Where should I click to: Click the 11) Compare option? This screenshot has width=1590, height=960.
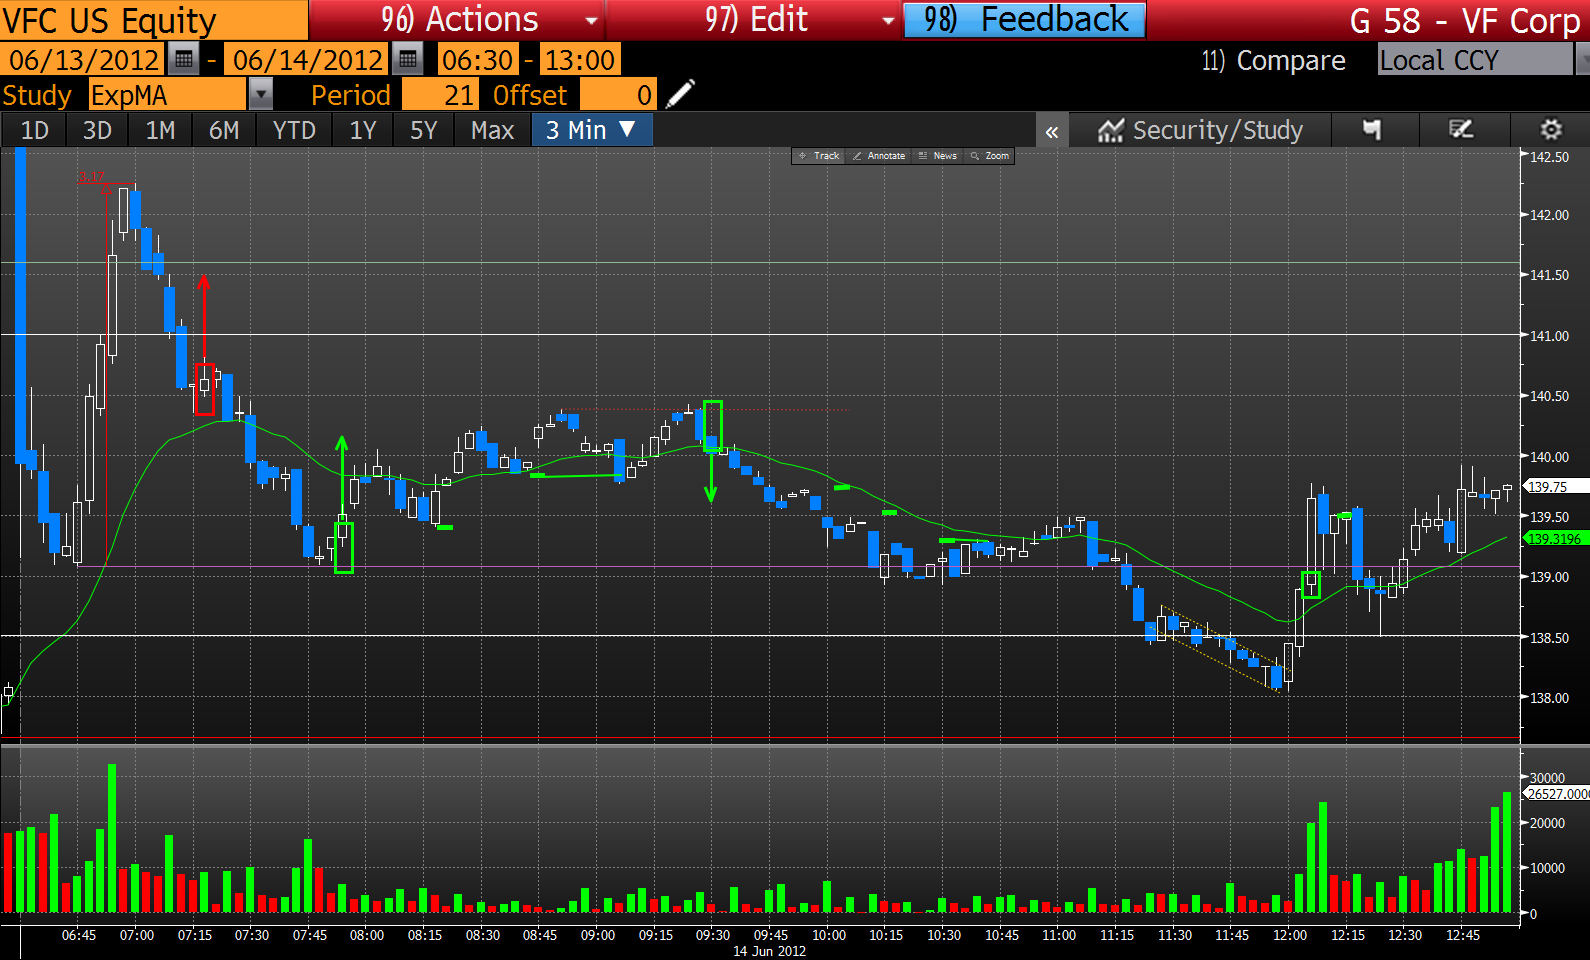(1273, 60)
